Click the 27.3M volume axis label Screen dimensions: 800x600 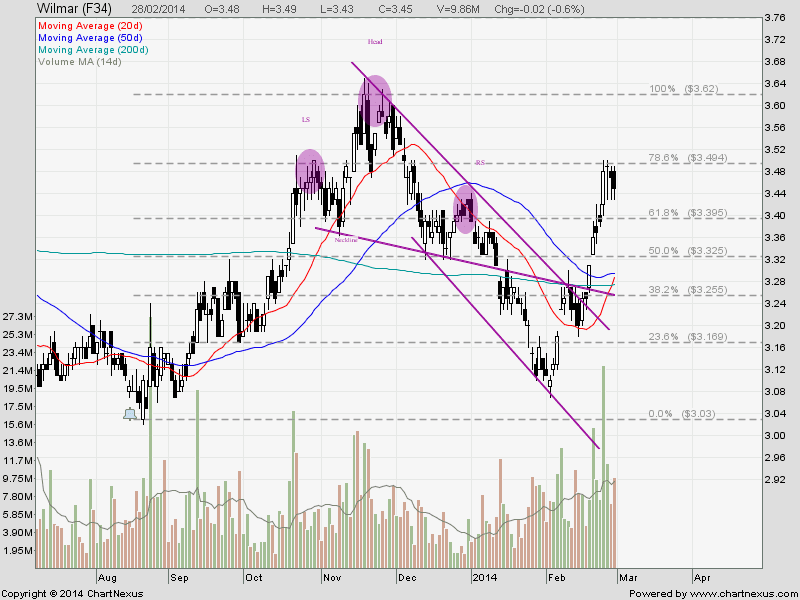pyautogui.click(x=16, y=317)
